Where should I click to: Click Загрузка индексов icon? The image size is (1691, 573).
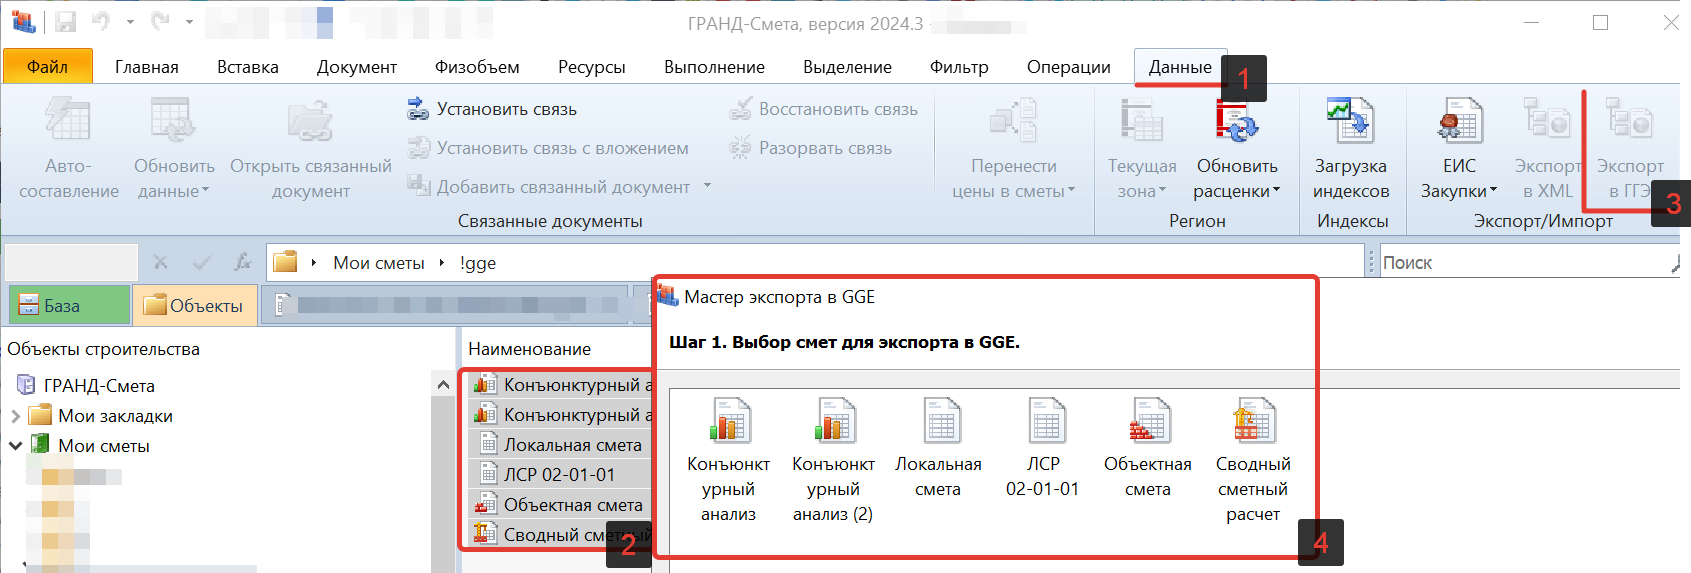[x=1350, y=120]
